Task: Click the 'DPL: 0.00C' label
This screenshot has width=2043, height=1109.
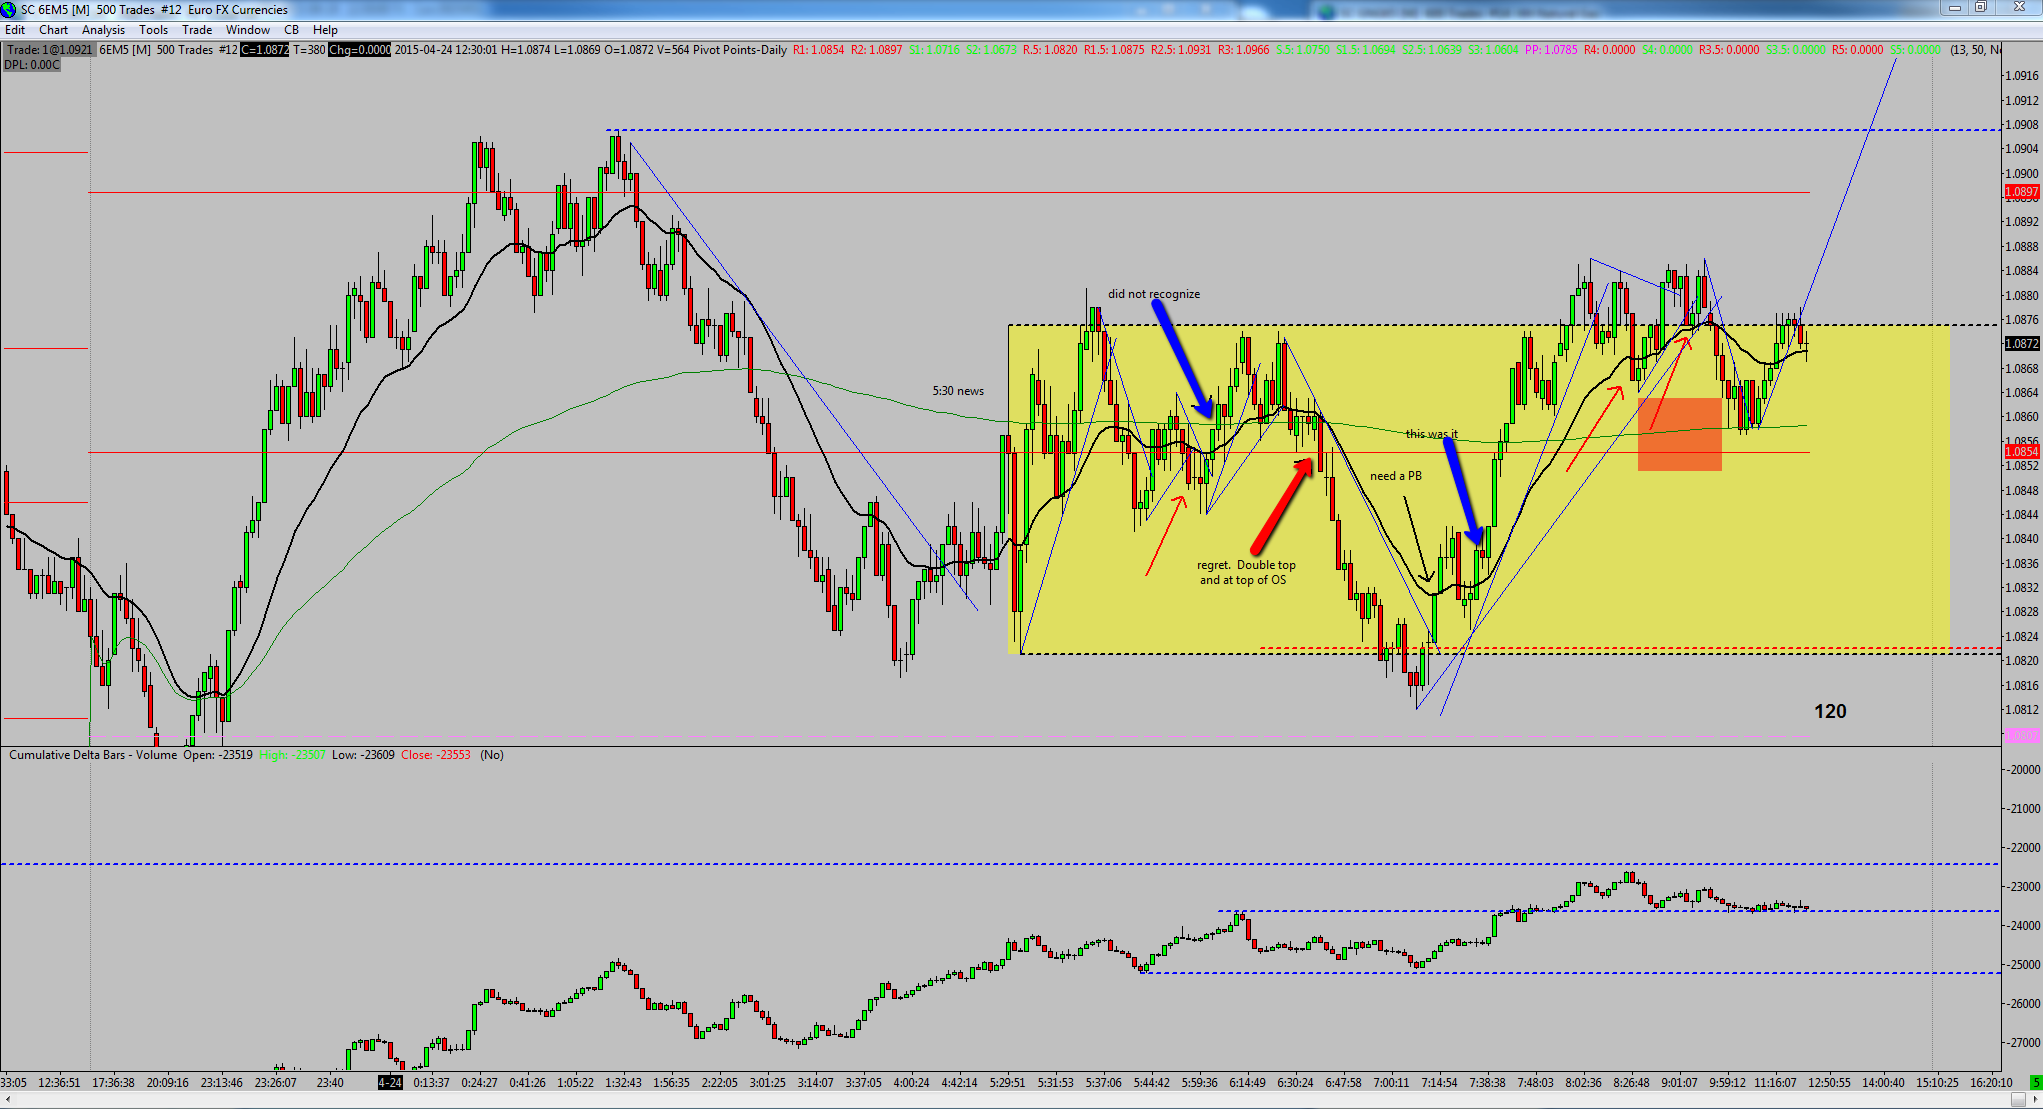Action: pos(32,65)
